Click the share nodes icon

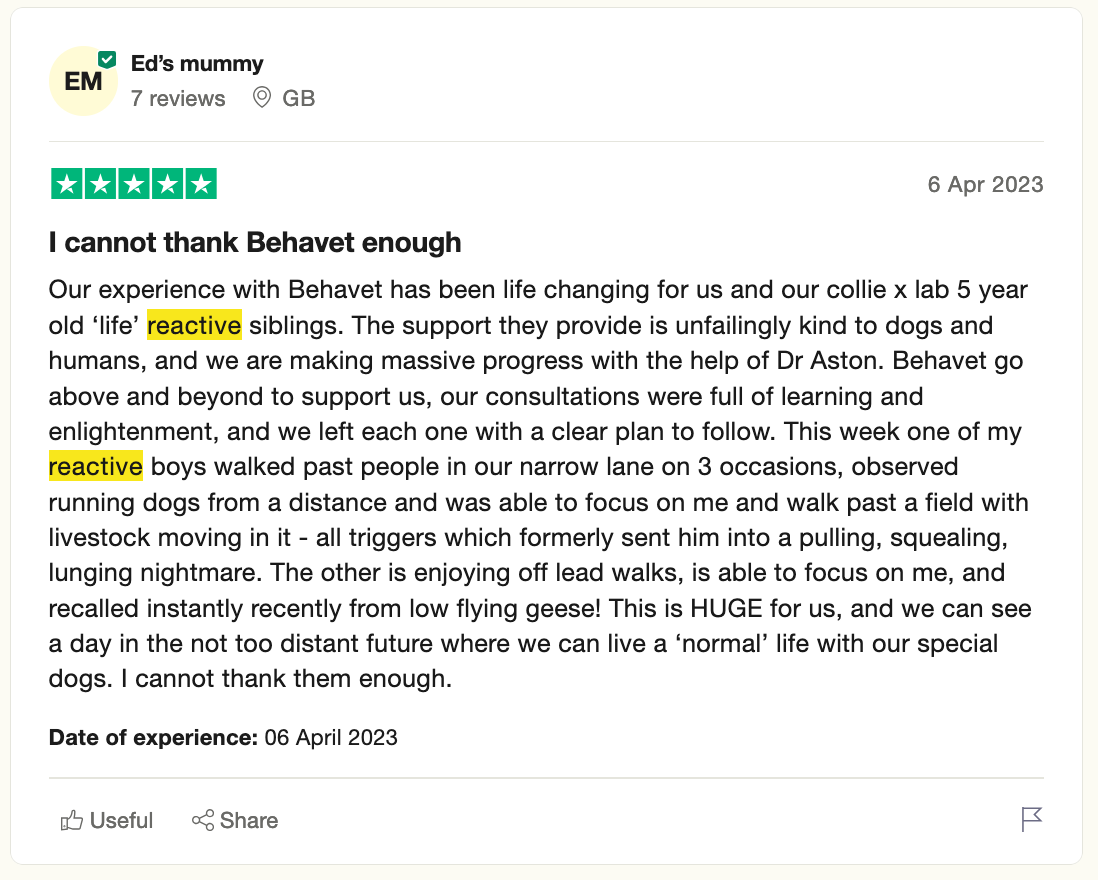click(203, 820)
